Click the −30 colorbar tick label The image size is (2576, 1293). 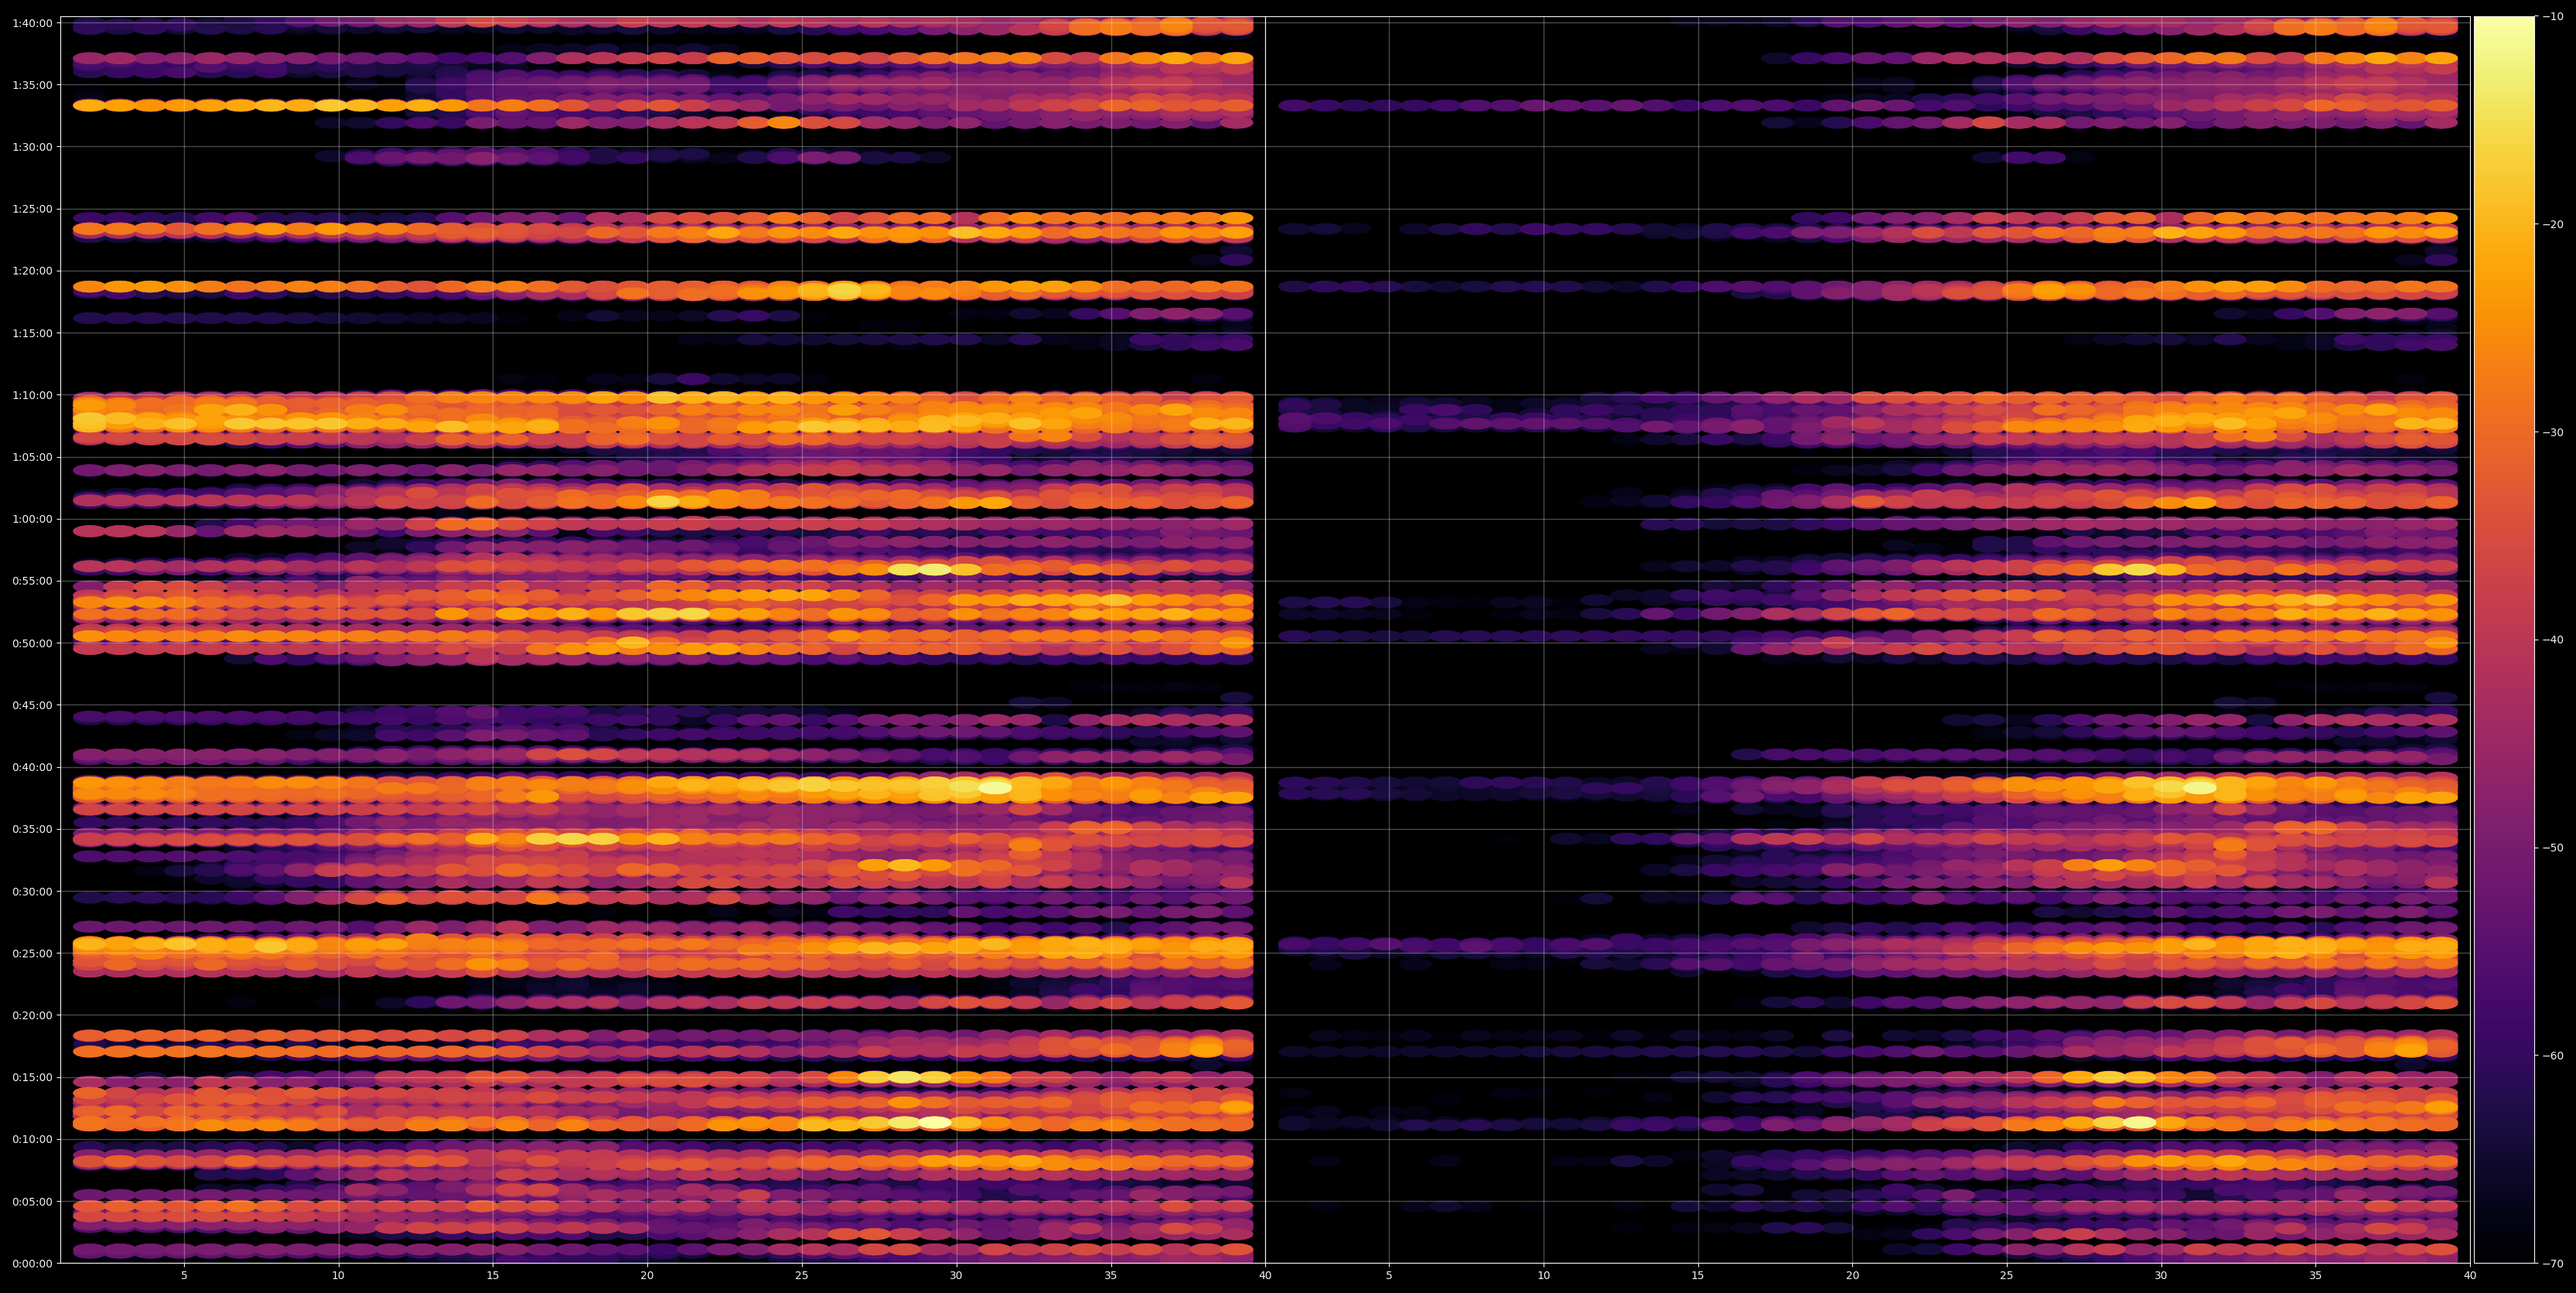tap(2553, 433)
